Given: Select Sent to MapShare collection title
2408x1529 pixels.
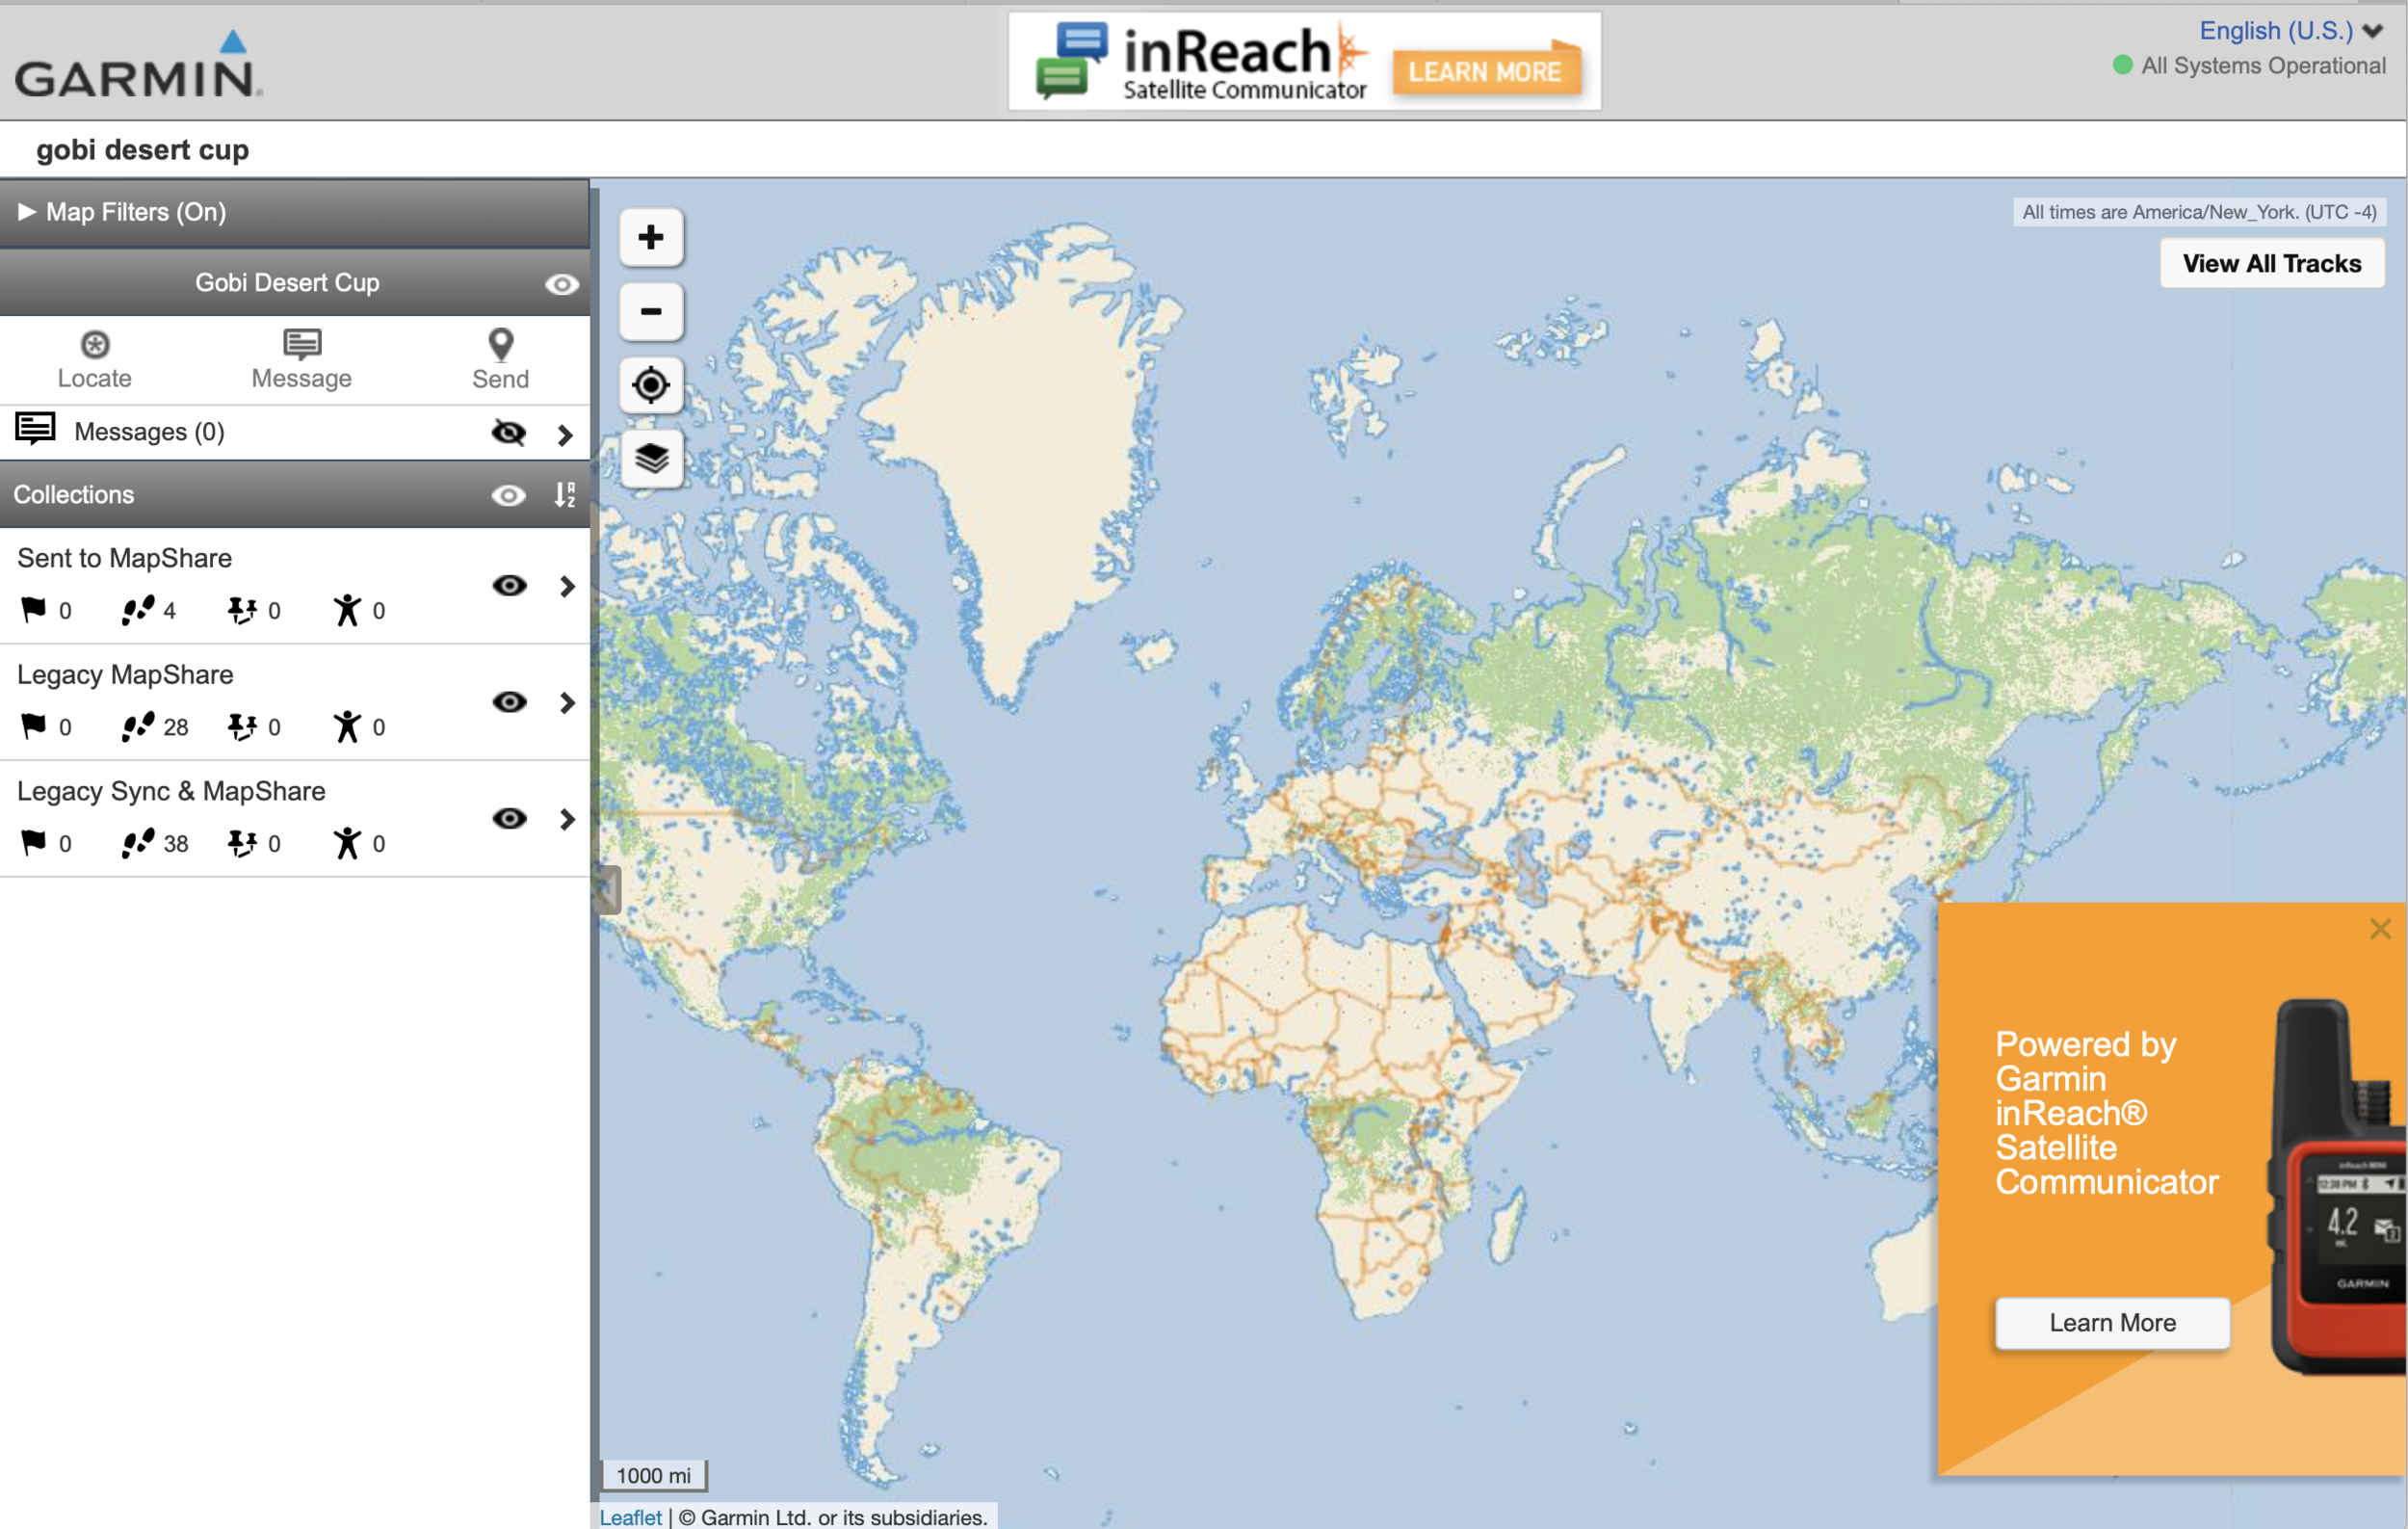Looking at the screenshot, I should [x=124, y=558].
